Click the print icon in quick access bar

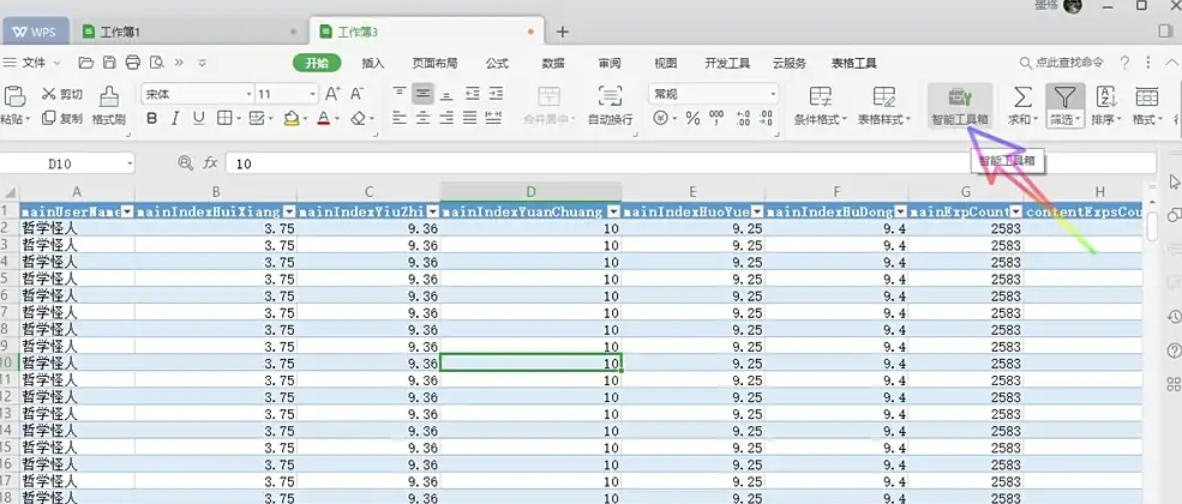click(x=132, y=62)
